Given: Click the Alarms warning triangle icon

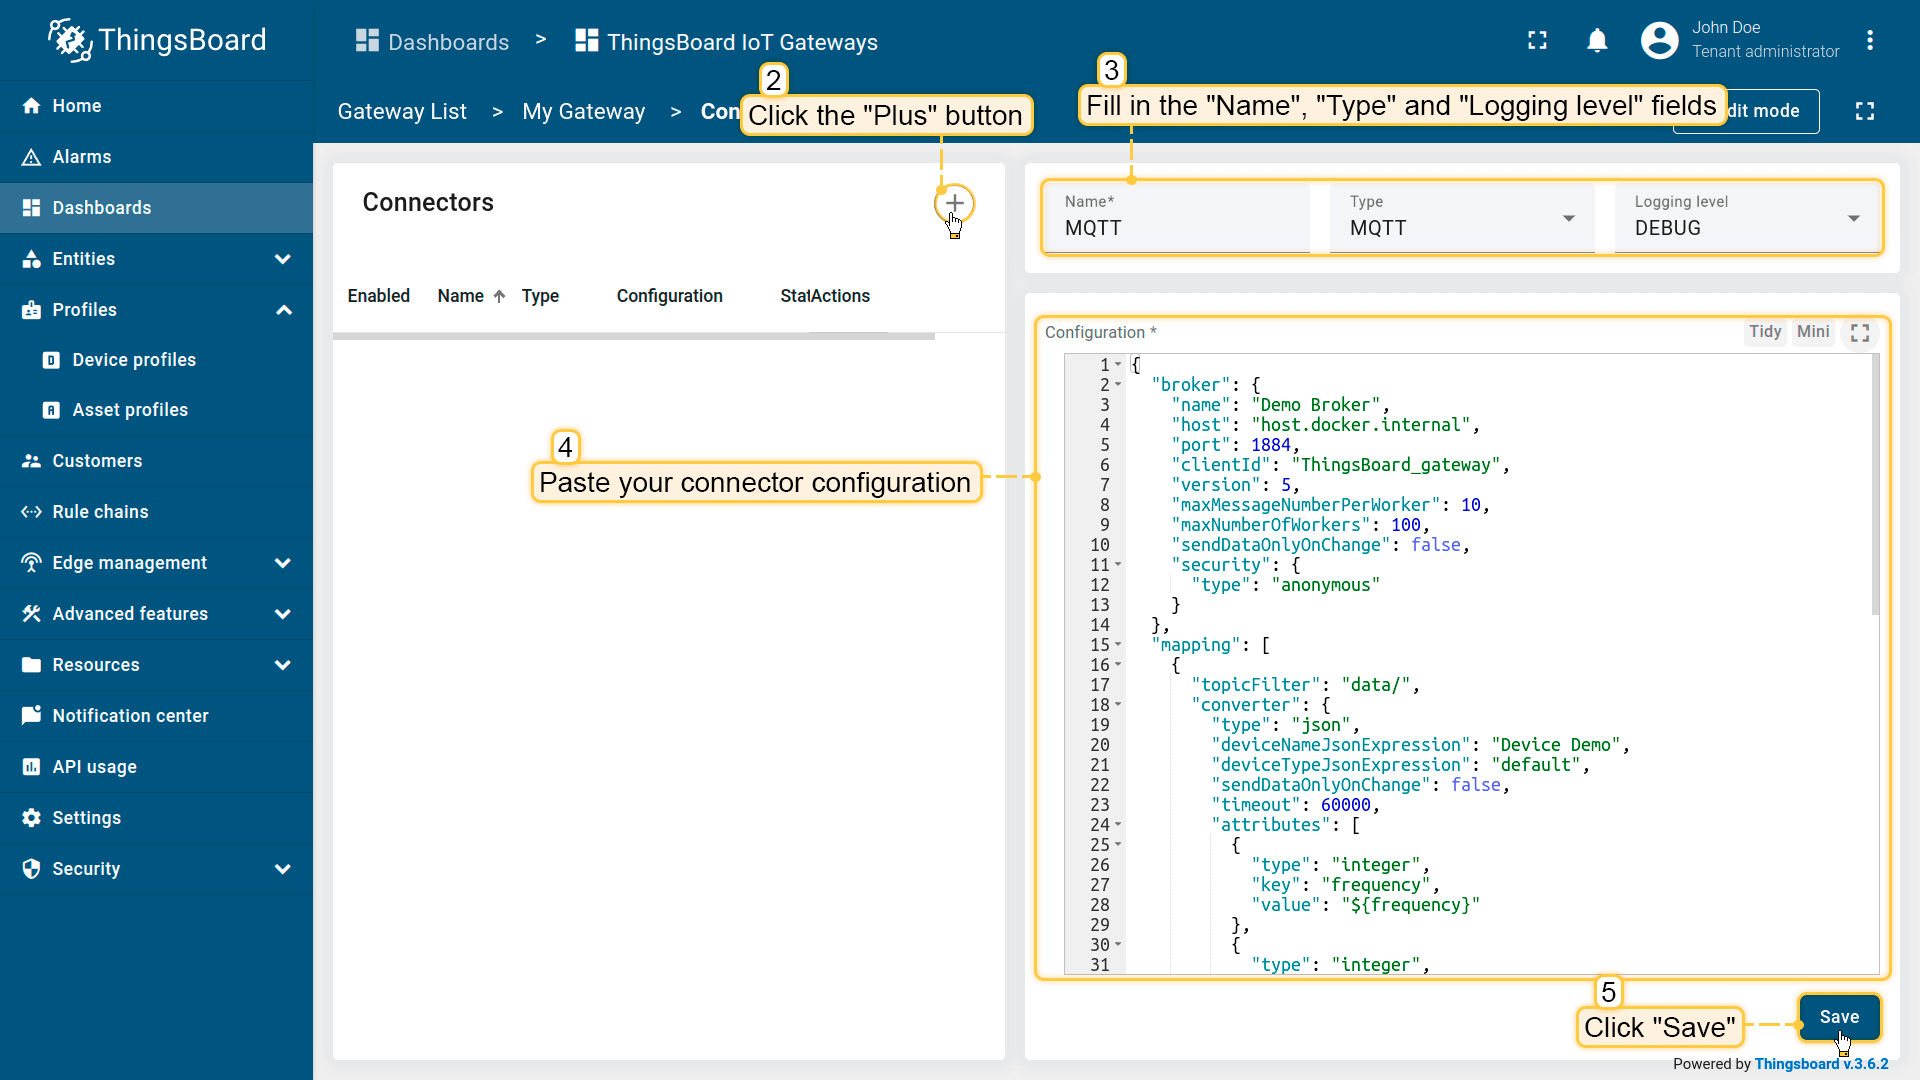Looking at the screenshot, I should click(x=32, y=157).
